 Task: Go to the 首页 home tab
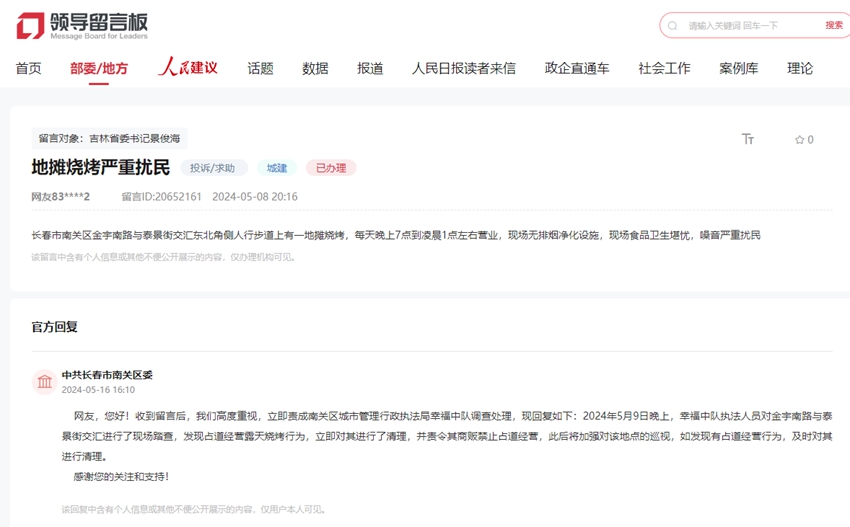click(x=29, y=68)
